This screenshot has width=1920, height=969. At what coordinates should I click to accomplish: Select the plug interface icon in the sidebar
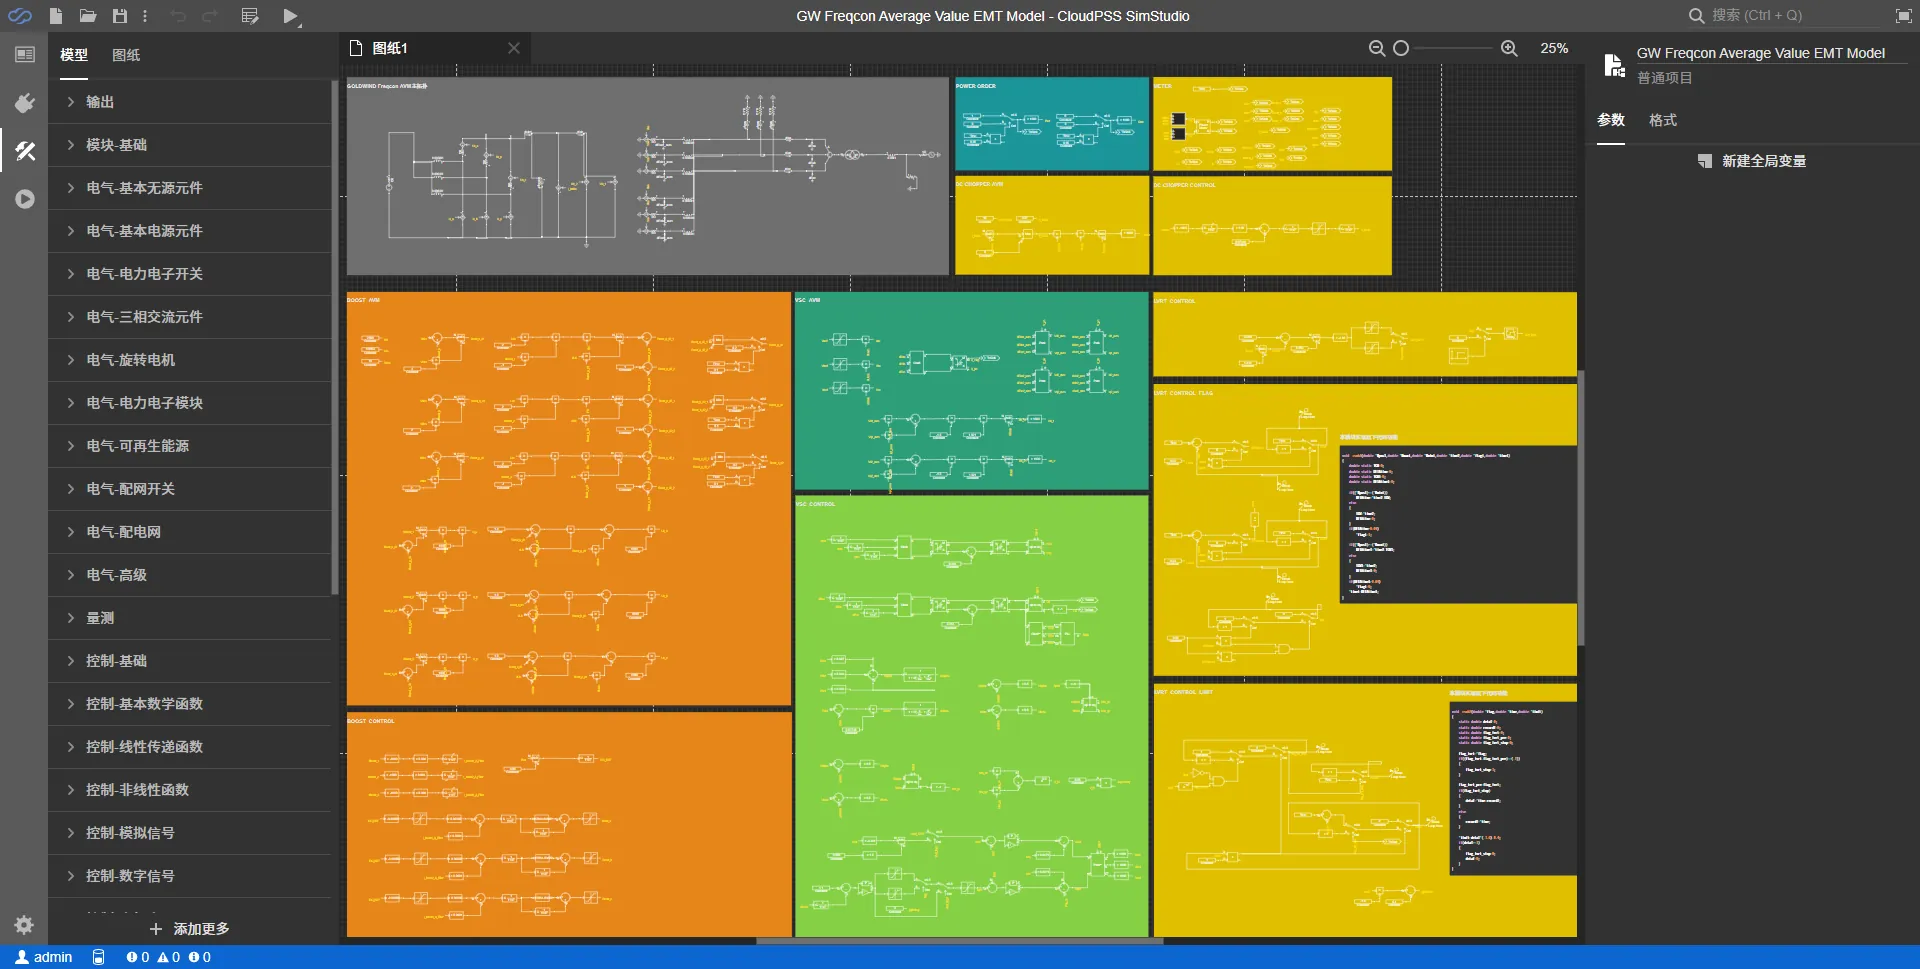pos(25,103)
